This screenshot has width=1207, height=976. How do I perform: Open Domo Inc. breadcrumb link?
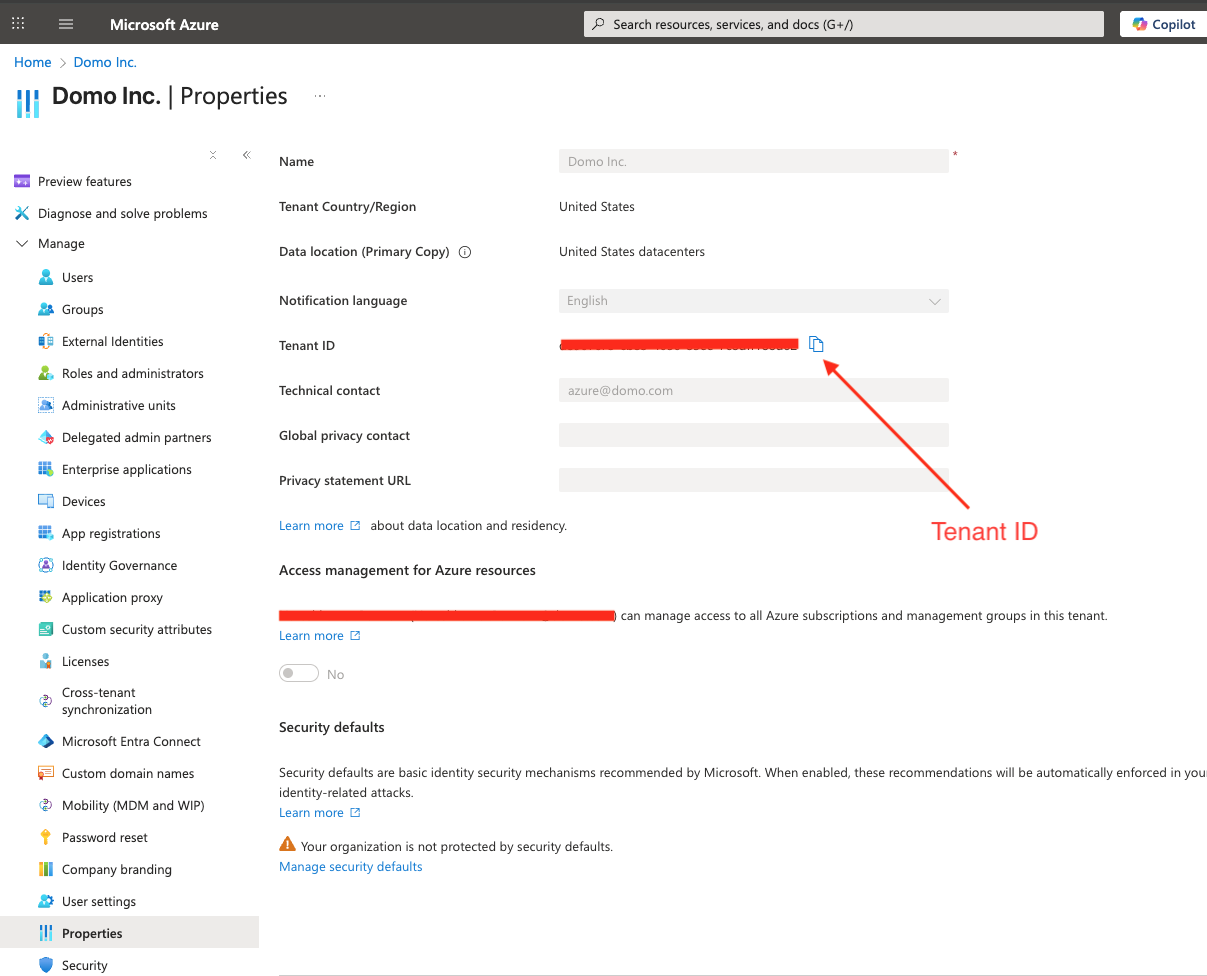pyautogui.click(x=105, y=62)
